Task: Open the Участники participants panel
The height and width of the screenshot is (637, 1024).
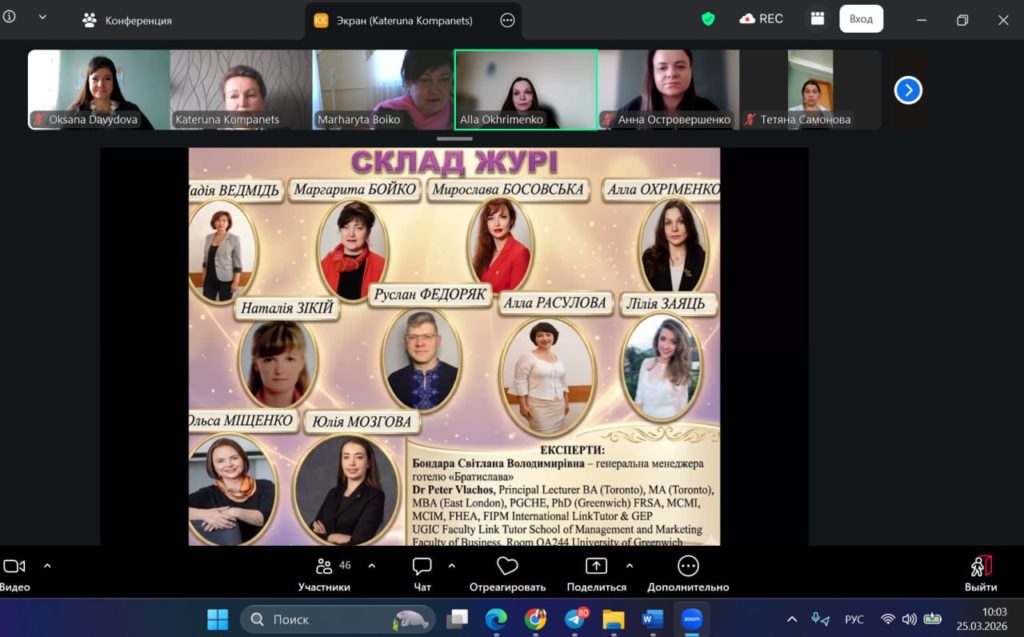Action: (x=324, y=573)
